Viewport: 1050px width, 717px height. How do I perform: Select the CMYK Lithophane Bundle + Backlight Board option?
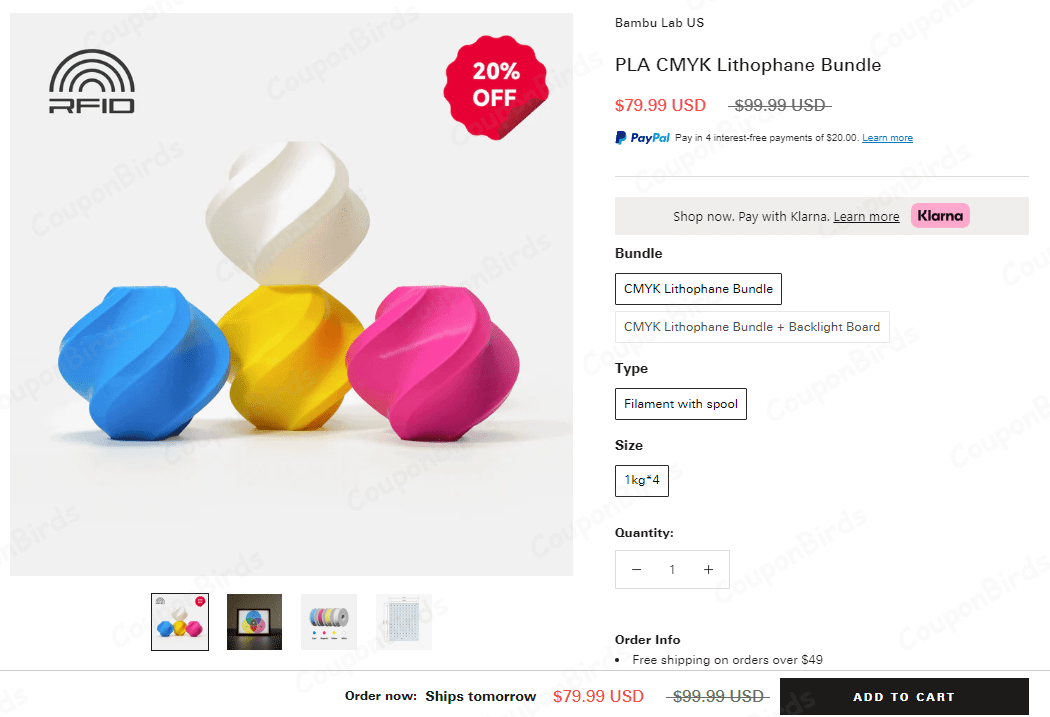tap(752, 327)
